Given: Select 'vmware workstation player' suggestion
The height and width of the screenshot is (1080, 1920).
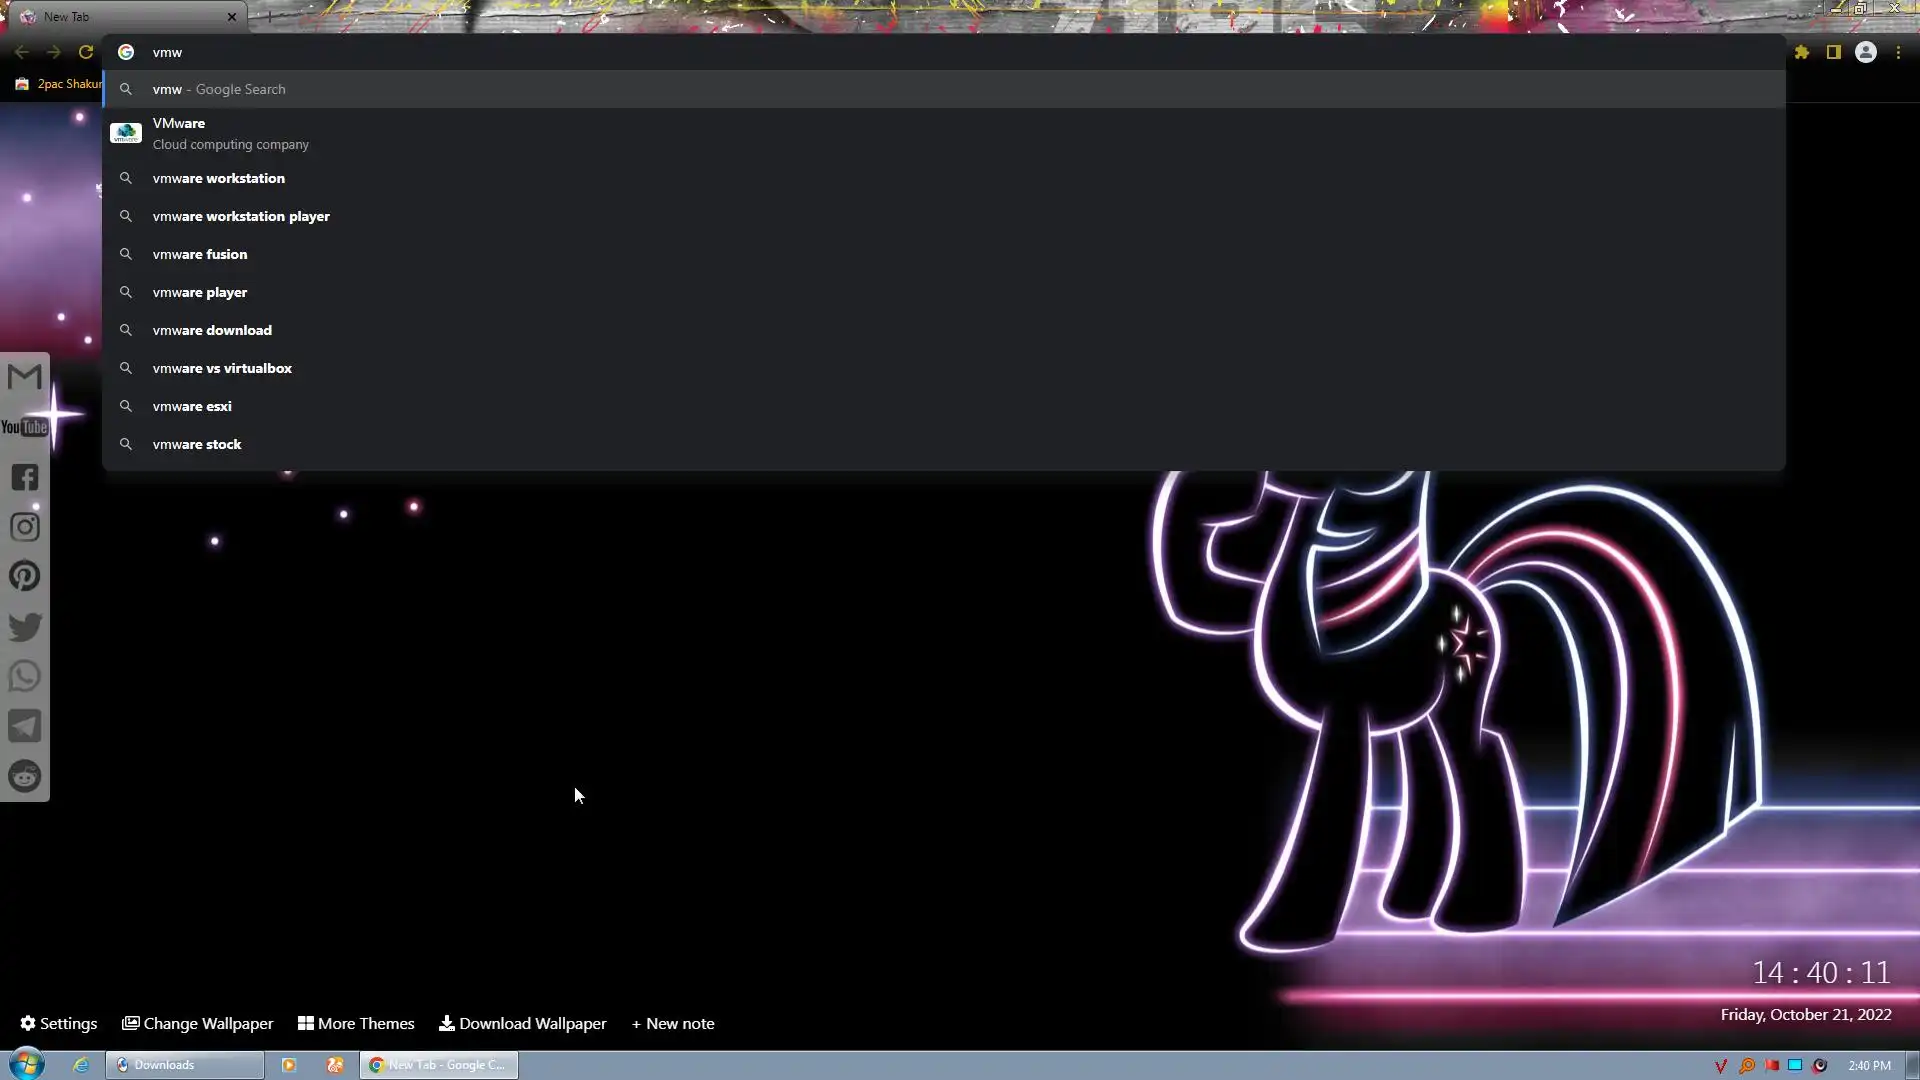Looking at the screenshot, I should [241, 216].
